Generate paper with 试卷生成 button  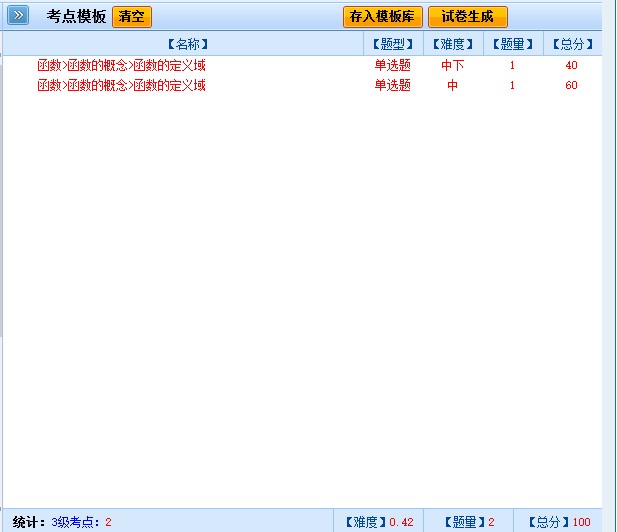pos(467,17)
